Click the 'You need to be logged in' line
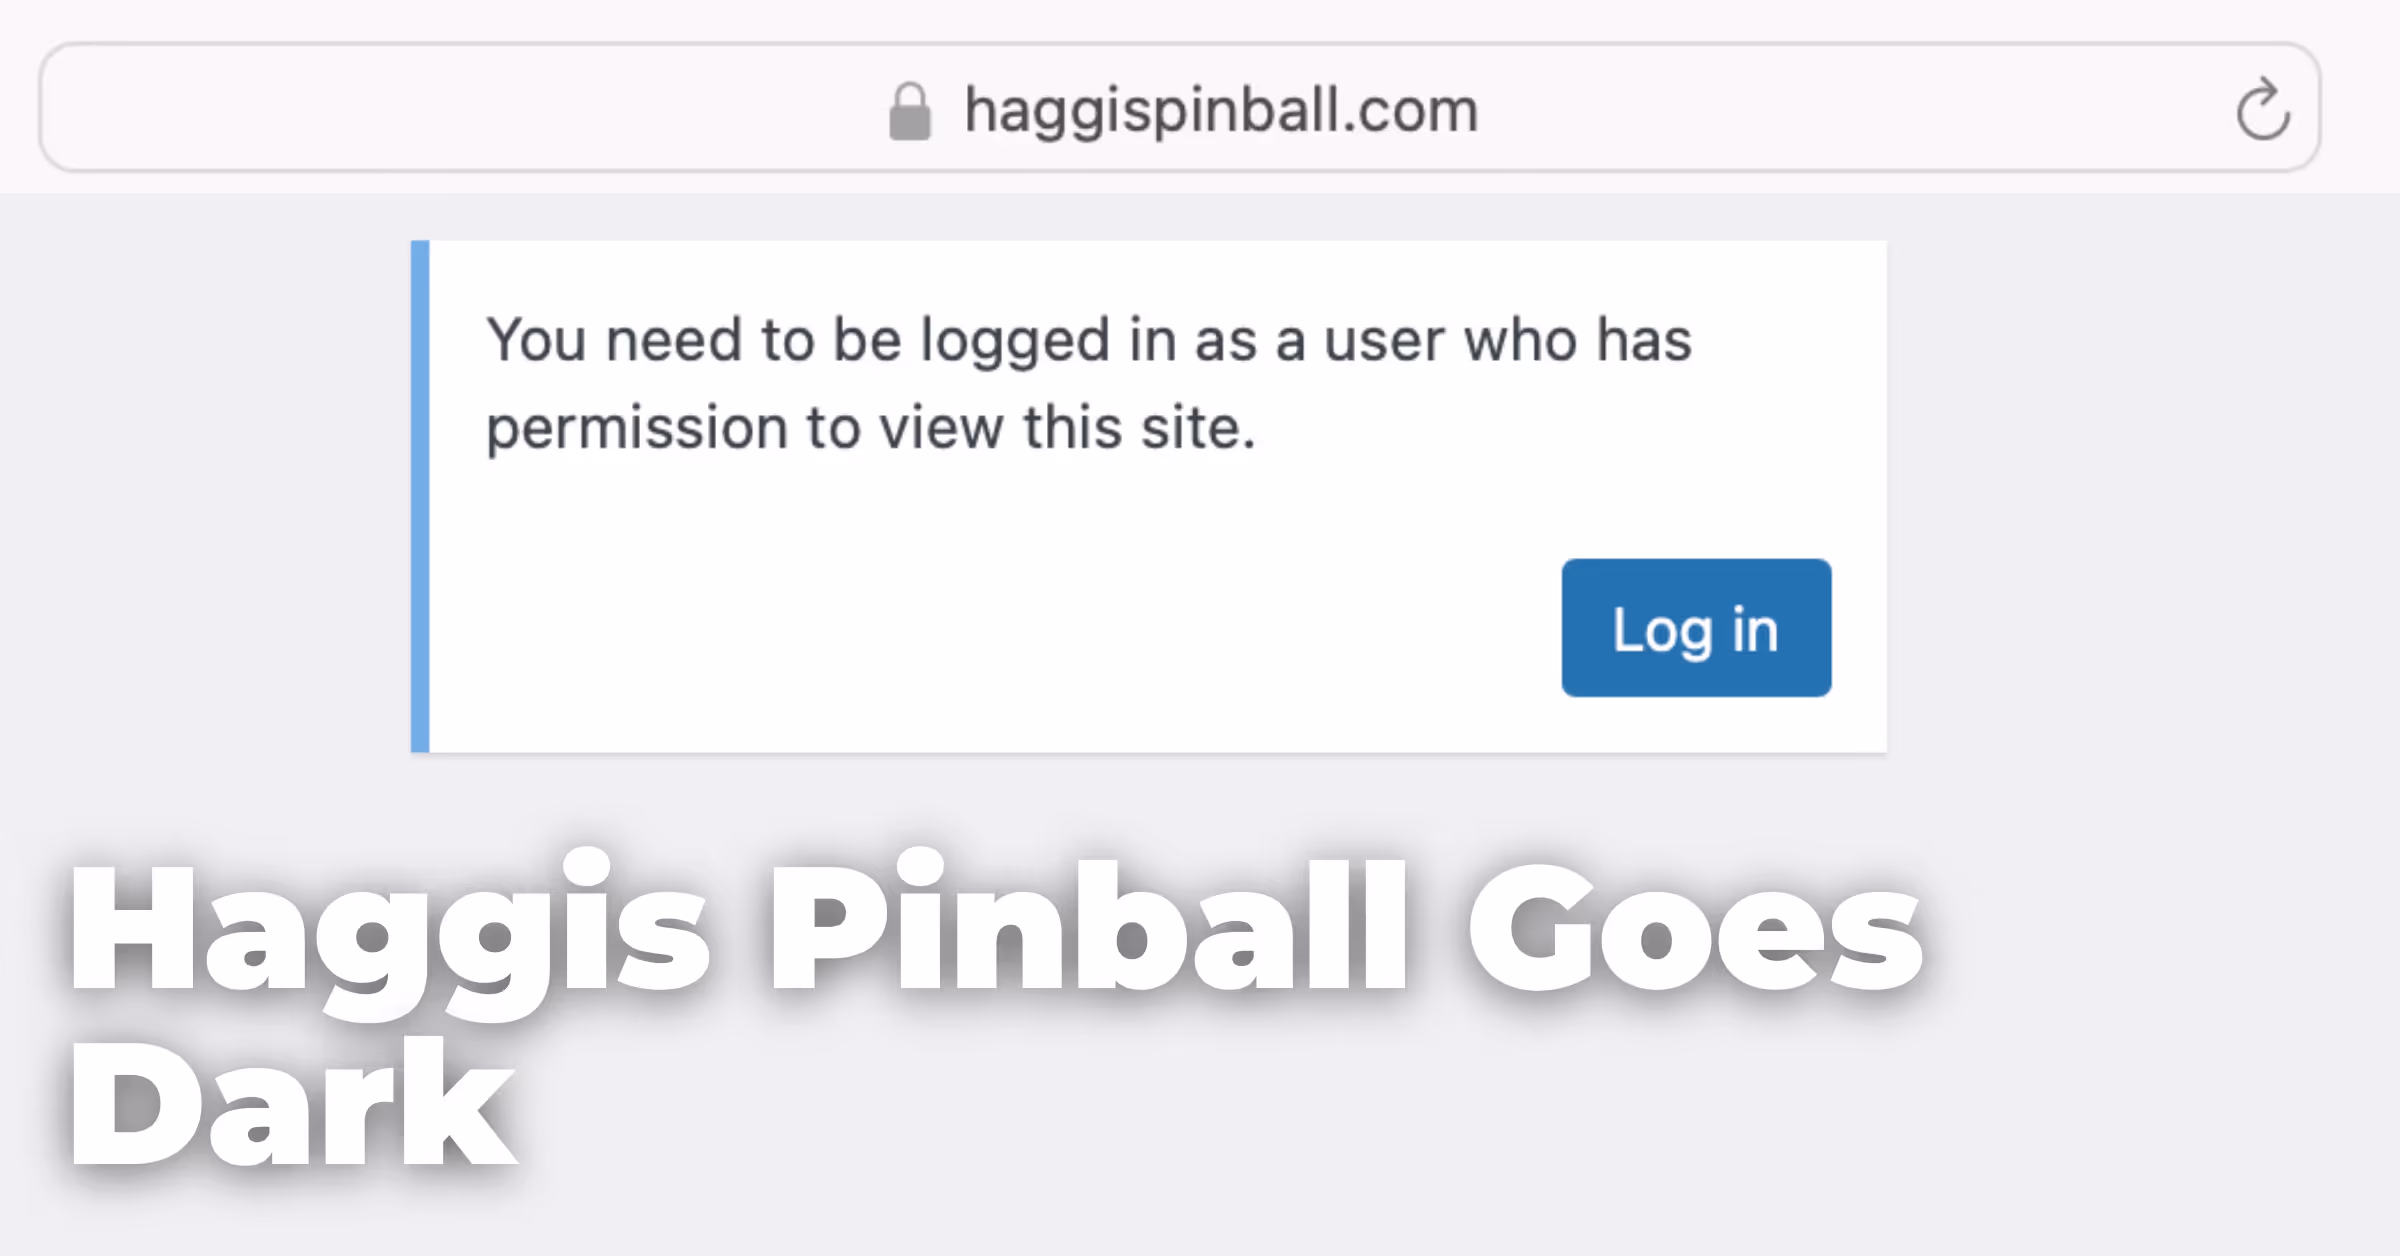 (x=1089, y=340)
